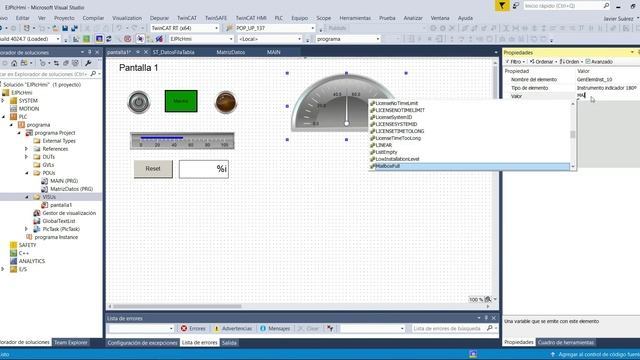Click the brown lamp indicator on canvas
Image resolution: width=640 pixels, height=360 pixels.
click(x=226, y=102)
